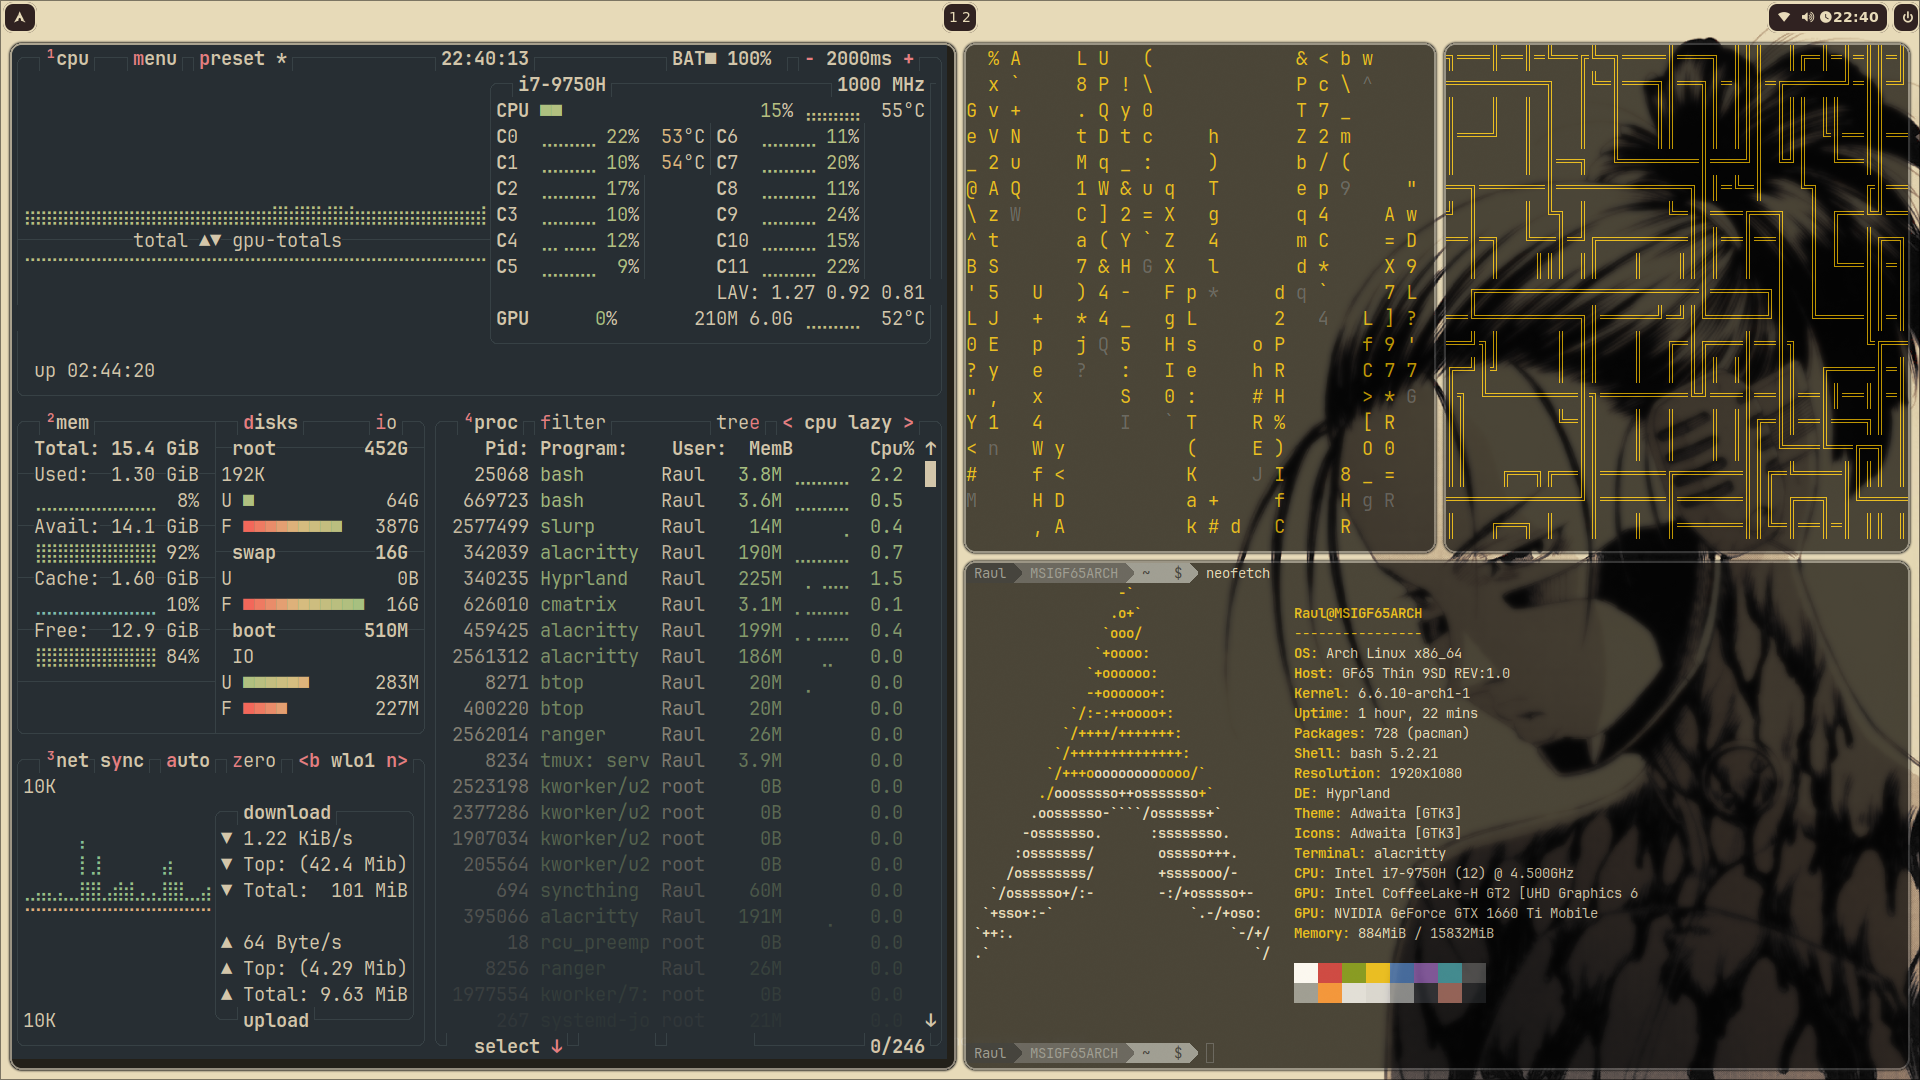Click the clock icon beside 22:40

[1826, 17]
